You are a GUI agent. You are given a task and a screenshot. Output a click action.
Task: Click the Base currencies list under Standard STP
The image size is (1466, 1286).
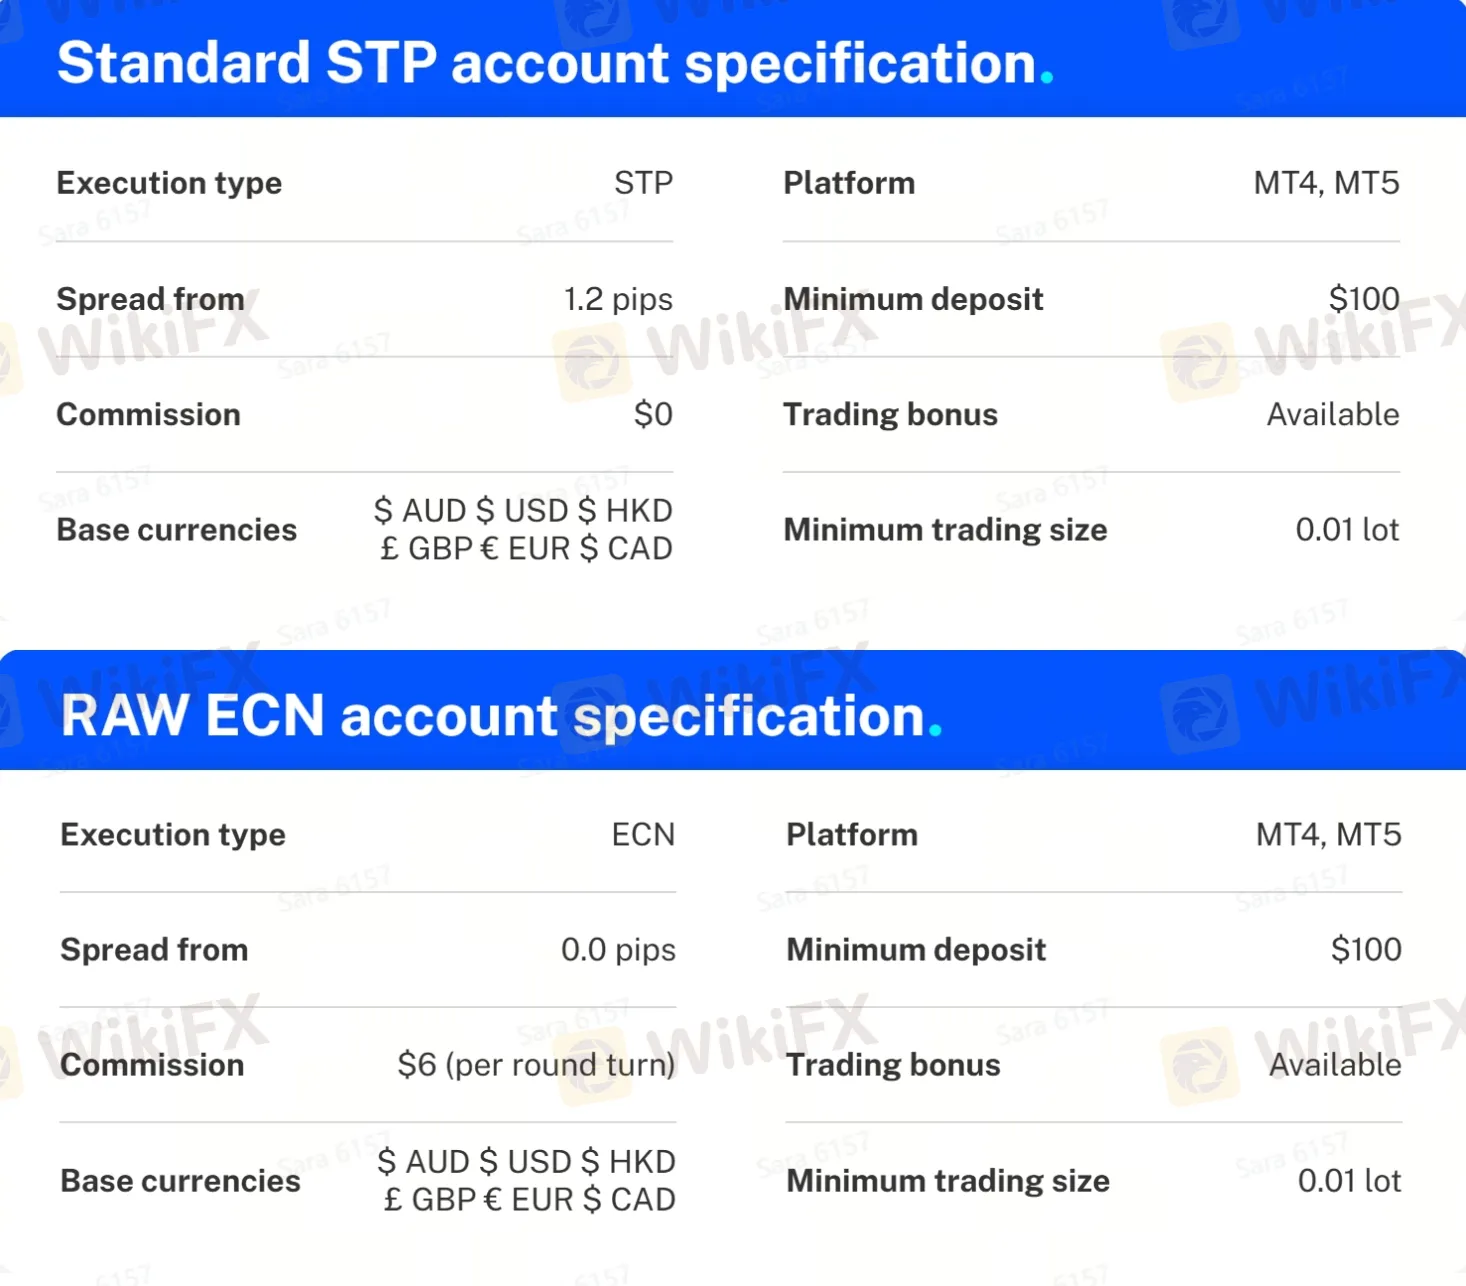pyautogui.click(x=523, y=529)
